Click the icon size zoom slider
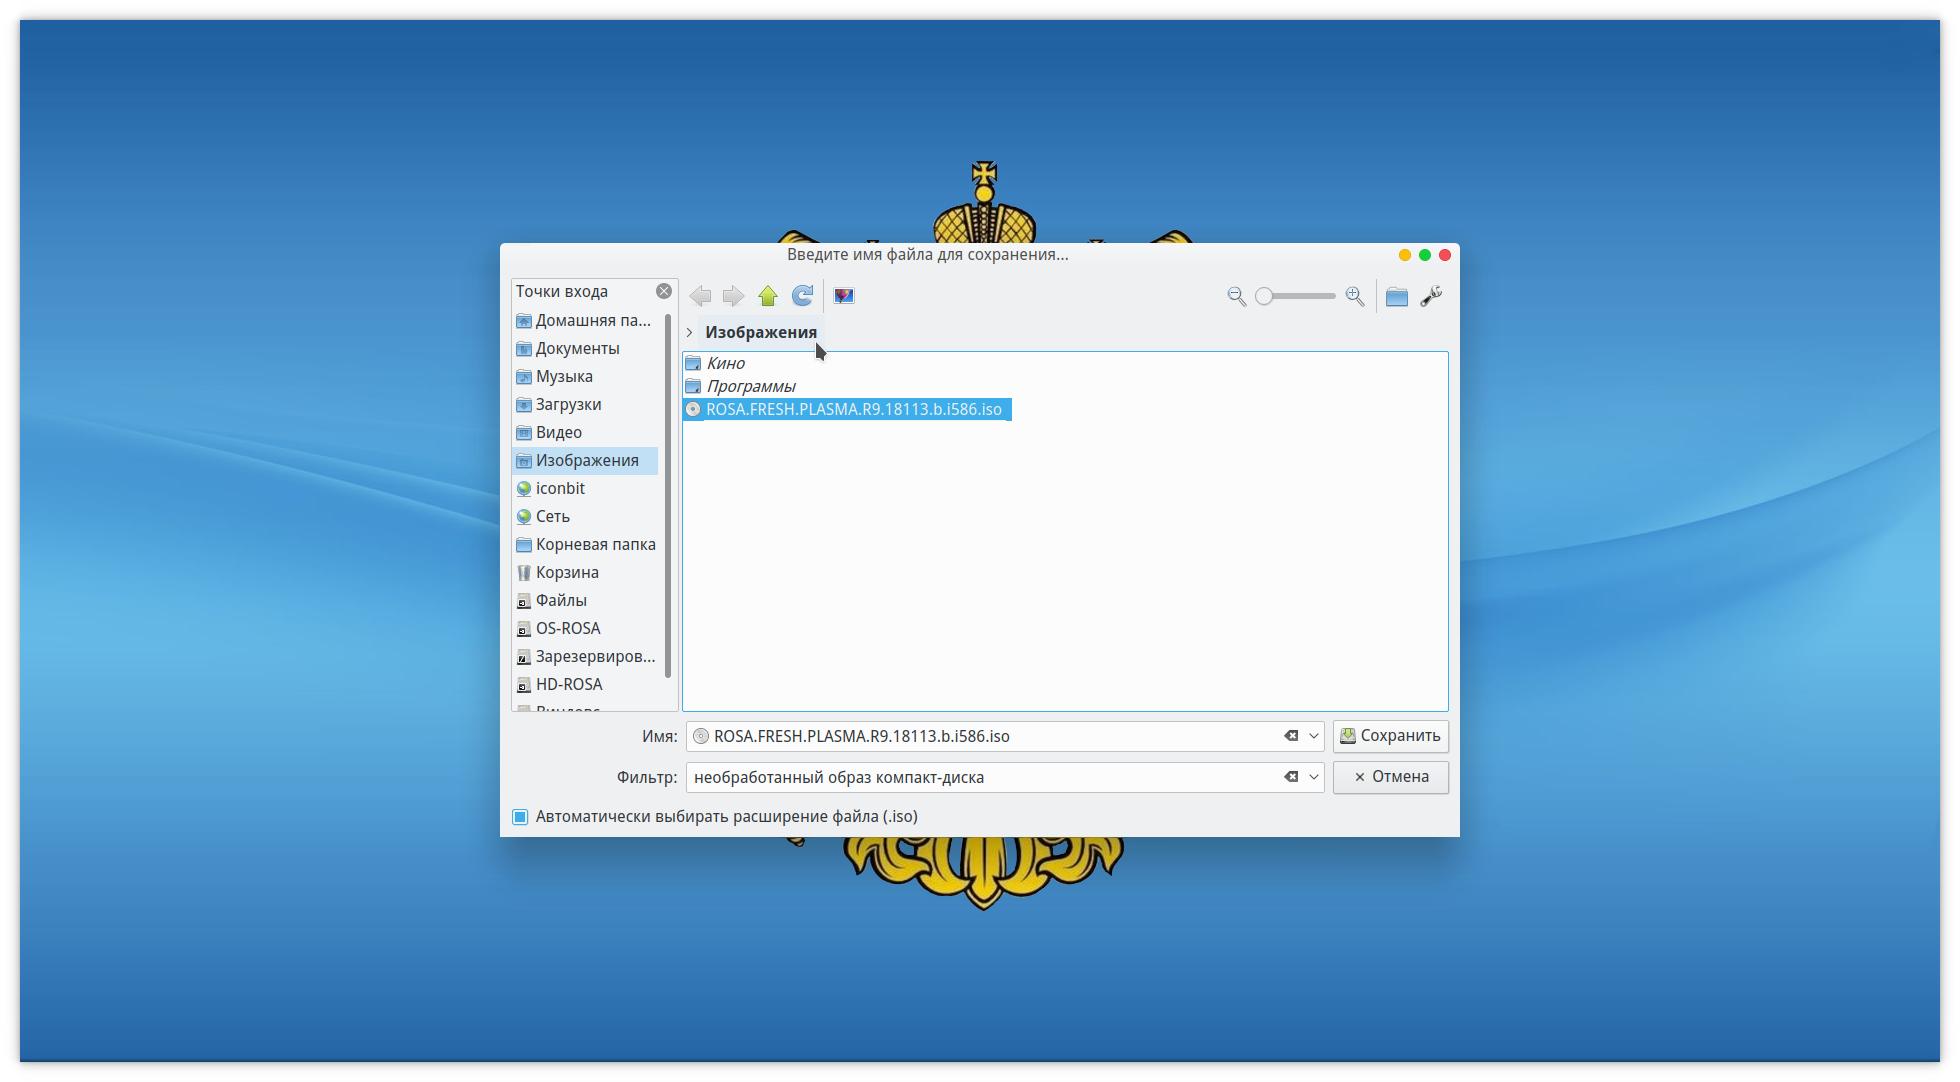Screen dimensions: 1960x1082 [x=1296, y=296]
